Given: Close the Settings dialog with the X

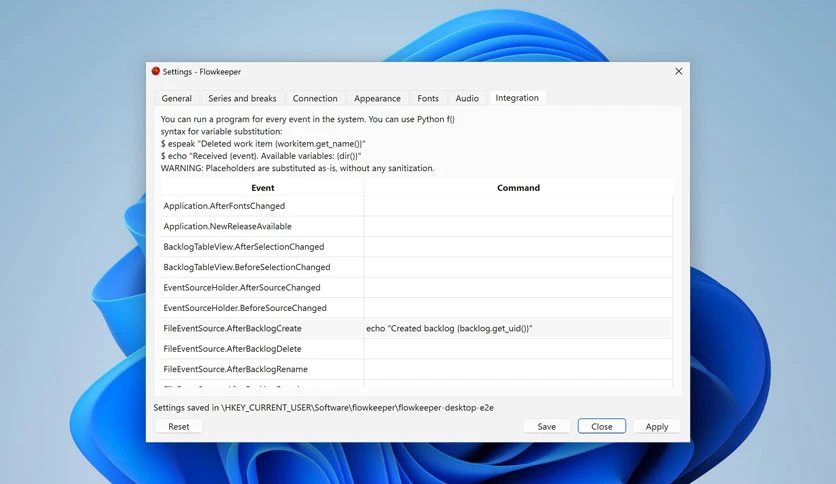Looking at the screenshot, I should click(x=678, y=71).
